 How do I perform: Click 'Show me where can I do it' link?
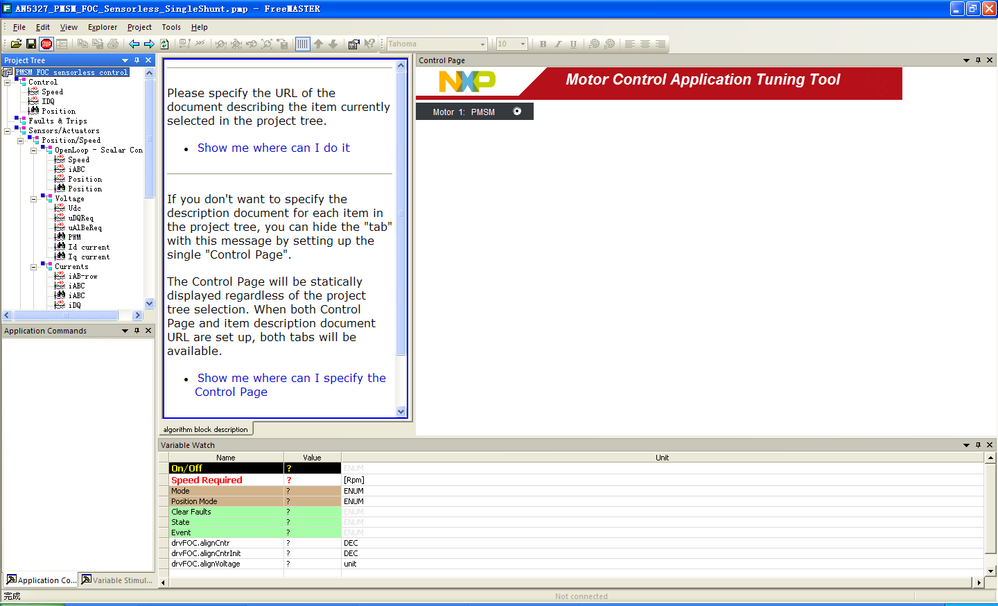click(274, 148)
